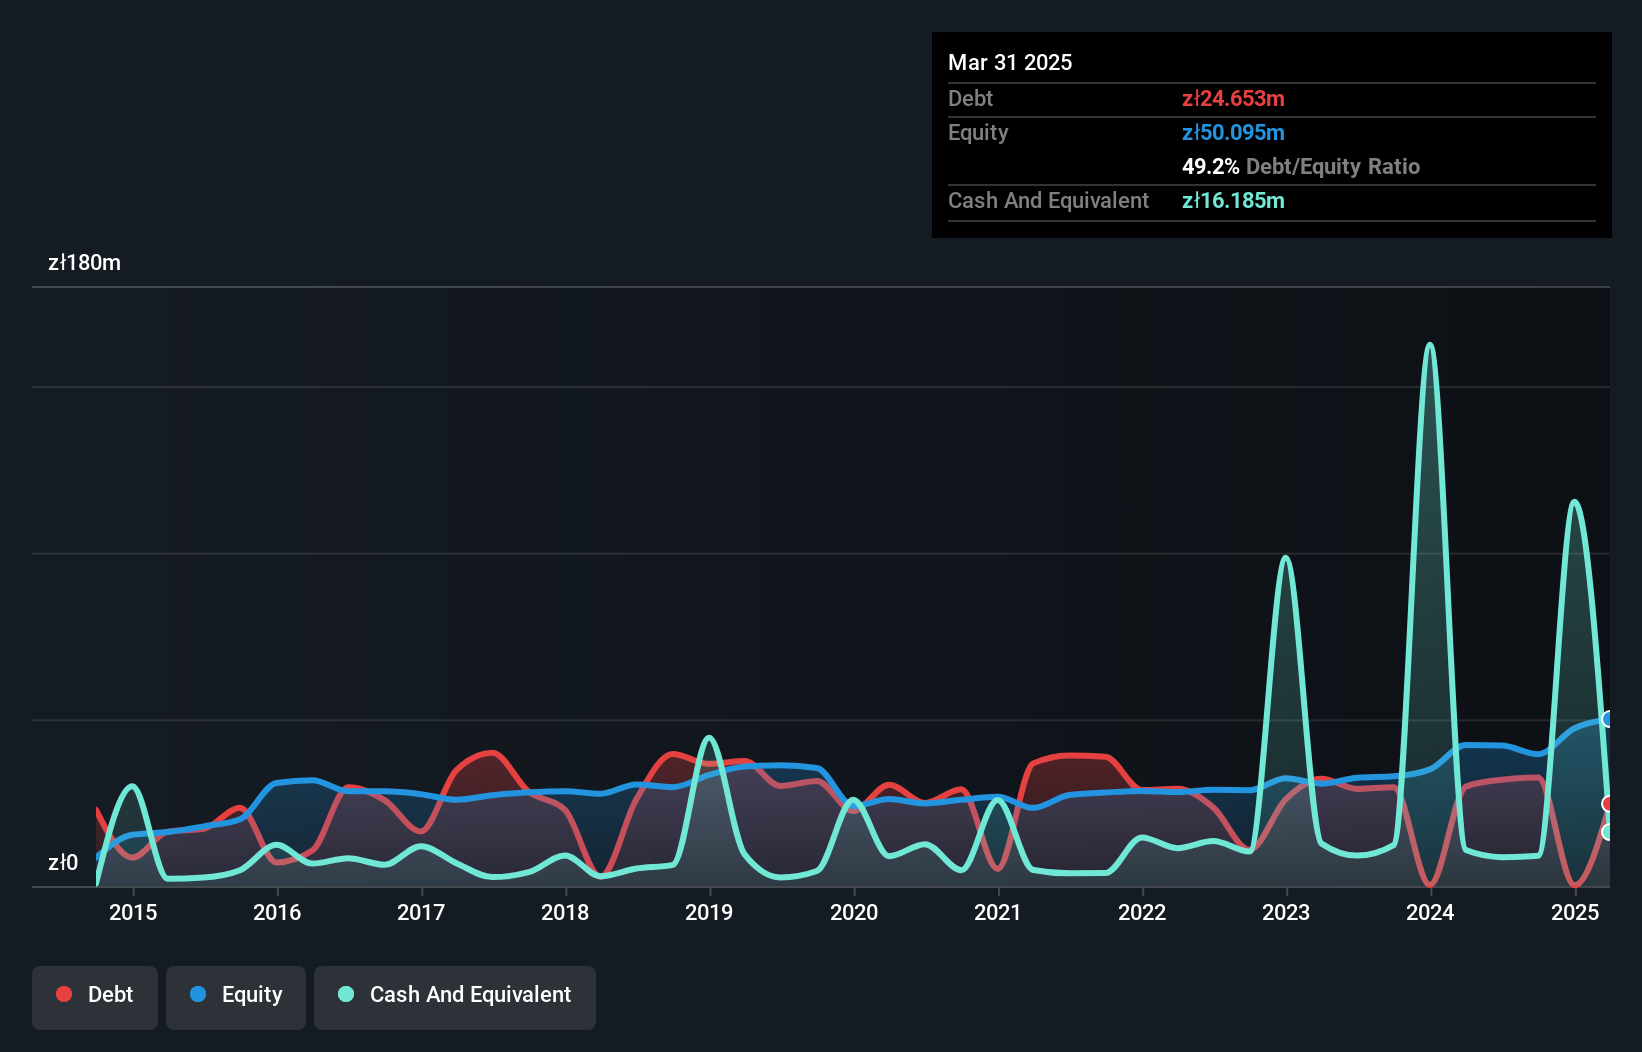This screenshot has height=1052, width=1642.
Task: Click the 2022 x-axis label
Action: click(x=1142, y=912)
